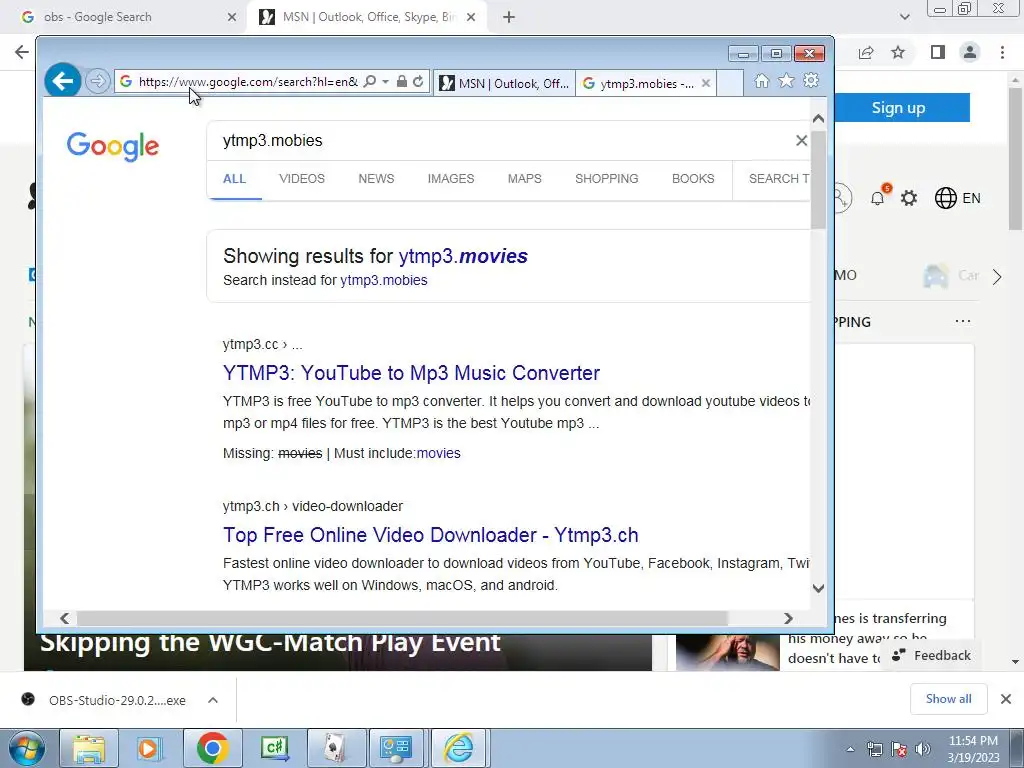Close the MSN Chrome tab
The height and width of the screenshot is (768, 1024).
471,17
